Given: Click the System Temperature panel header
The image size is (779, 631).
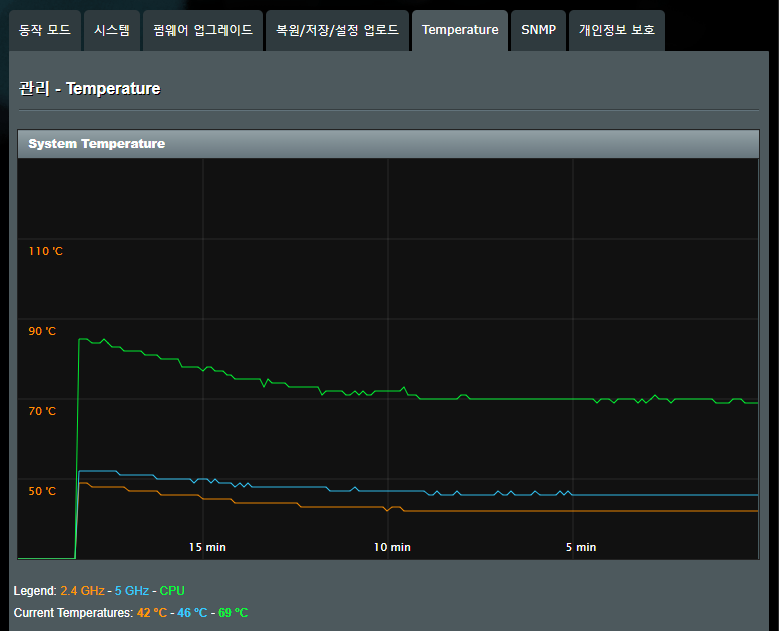Looking at the screenshot, I should click(388, 144).
